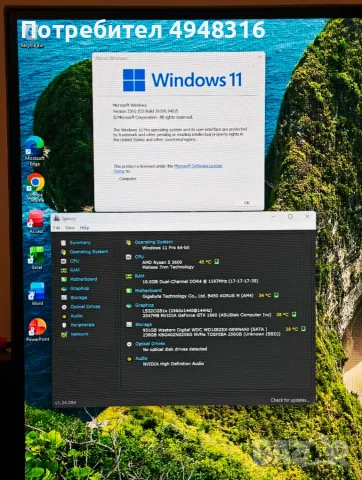Image resolution: width=362 pixels, height=480 pixels.
Task: Click the storage temperature indicator icon
Action: pyautogui.click(x=303, y=329)
